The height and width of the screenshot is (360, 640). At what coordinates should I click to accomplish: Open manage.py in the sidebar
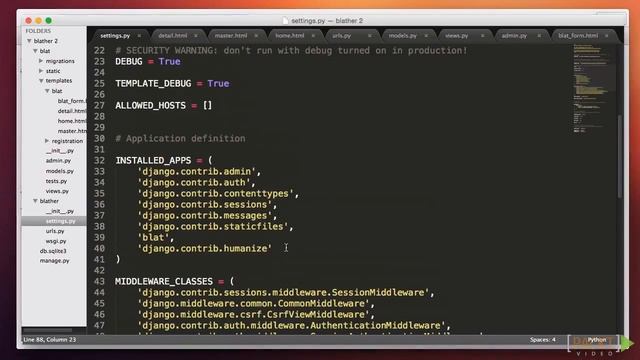coord(54,261)
